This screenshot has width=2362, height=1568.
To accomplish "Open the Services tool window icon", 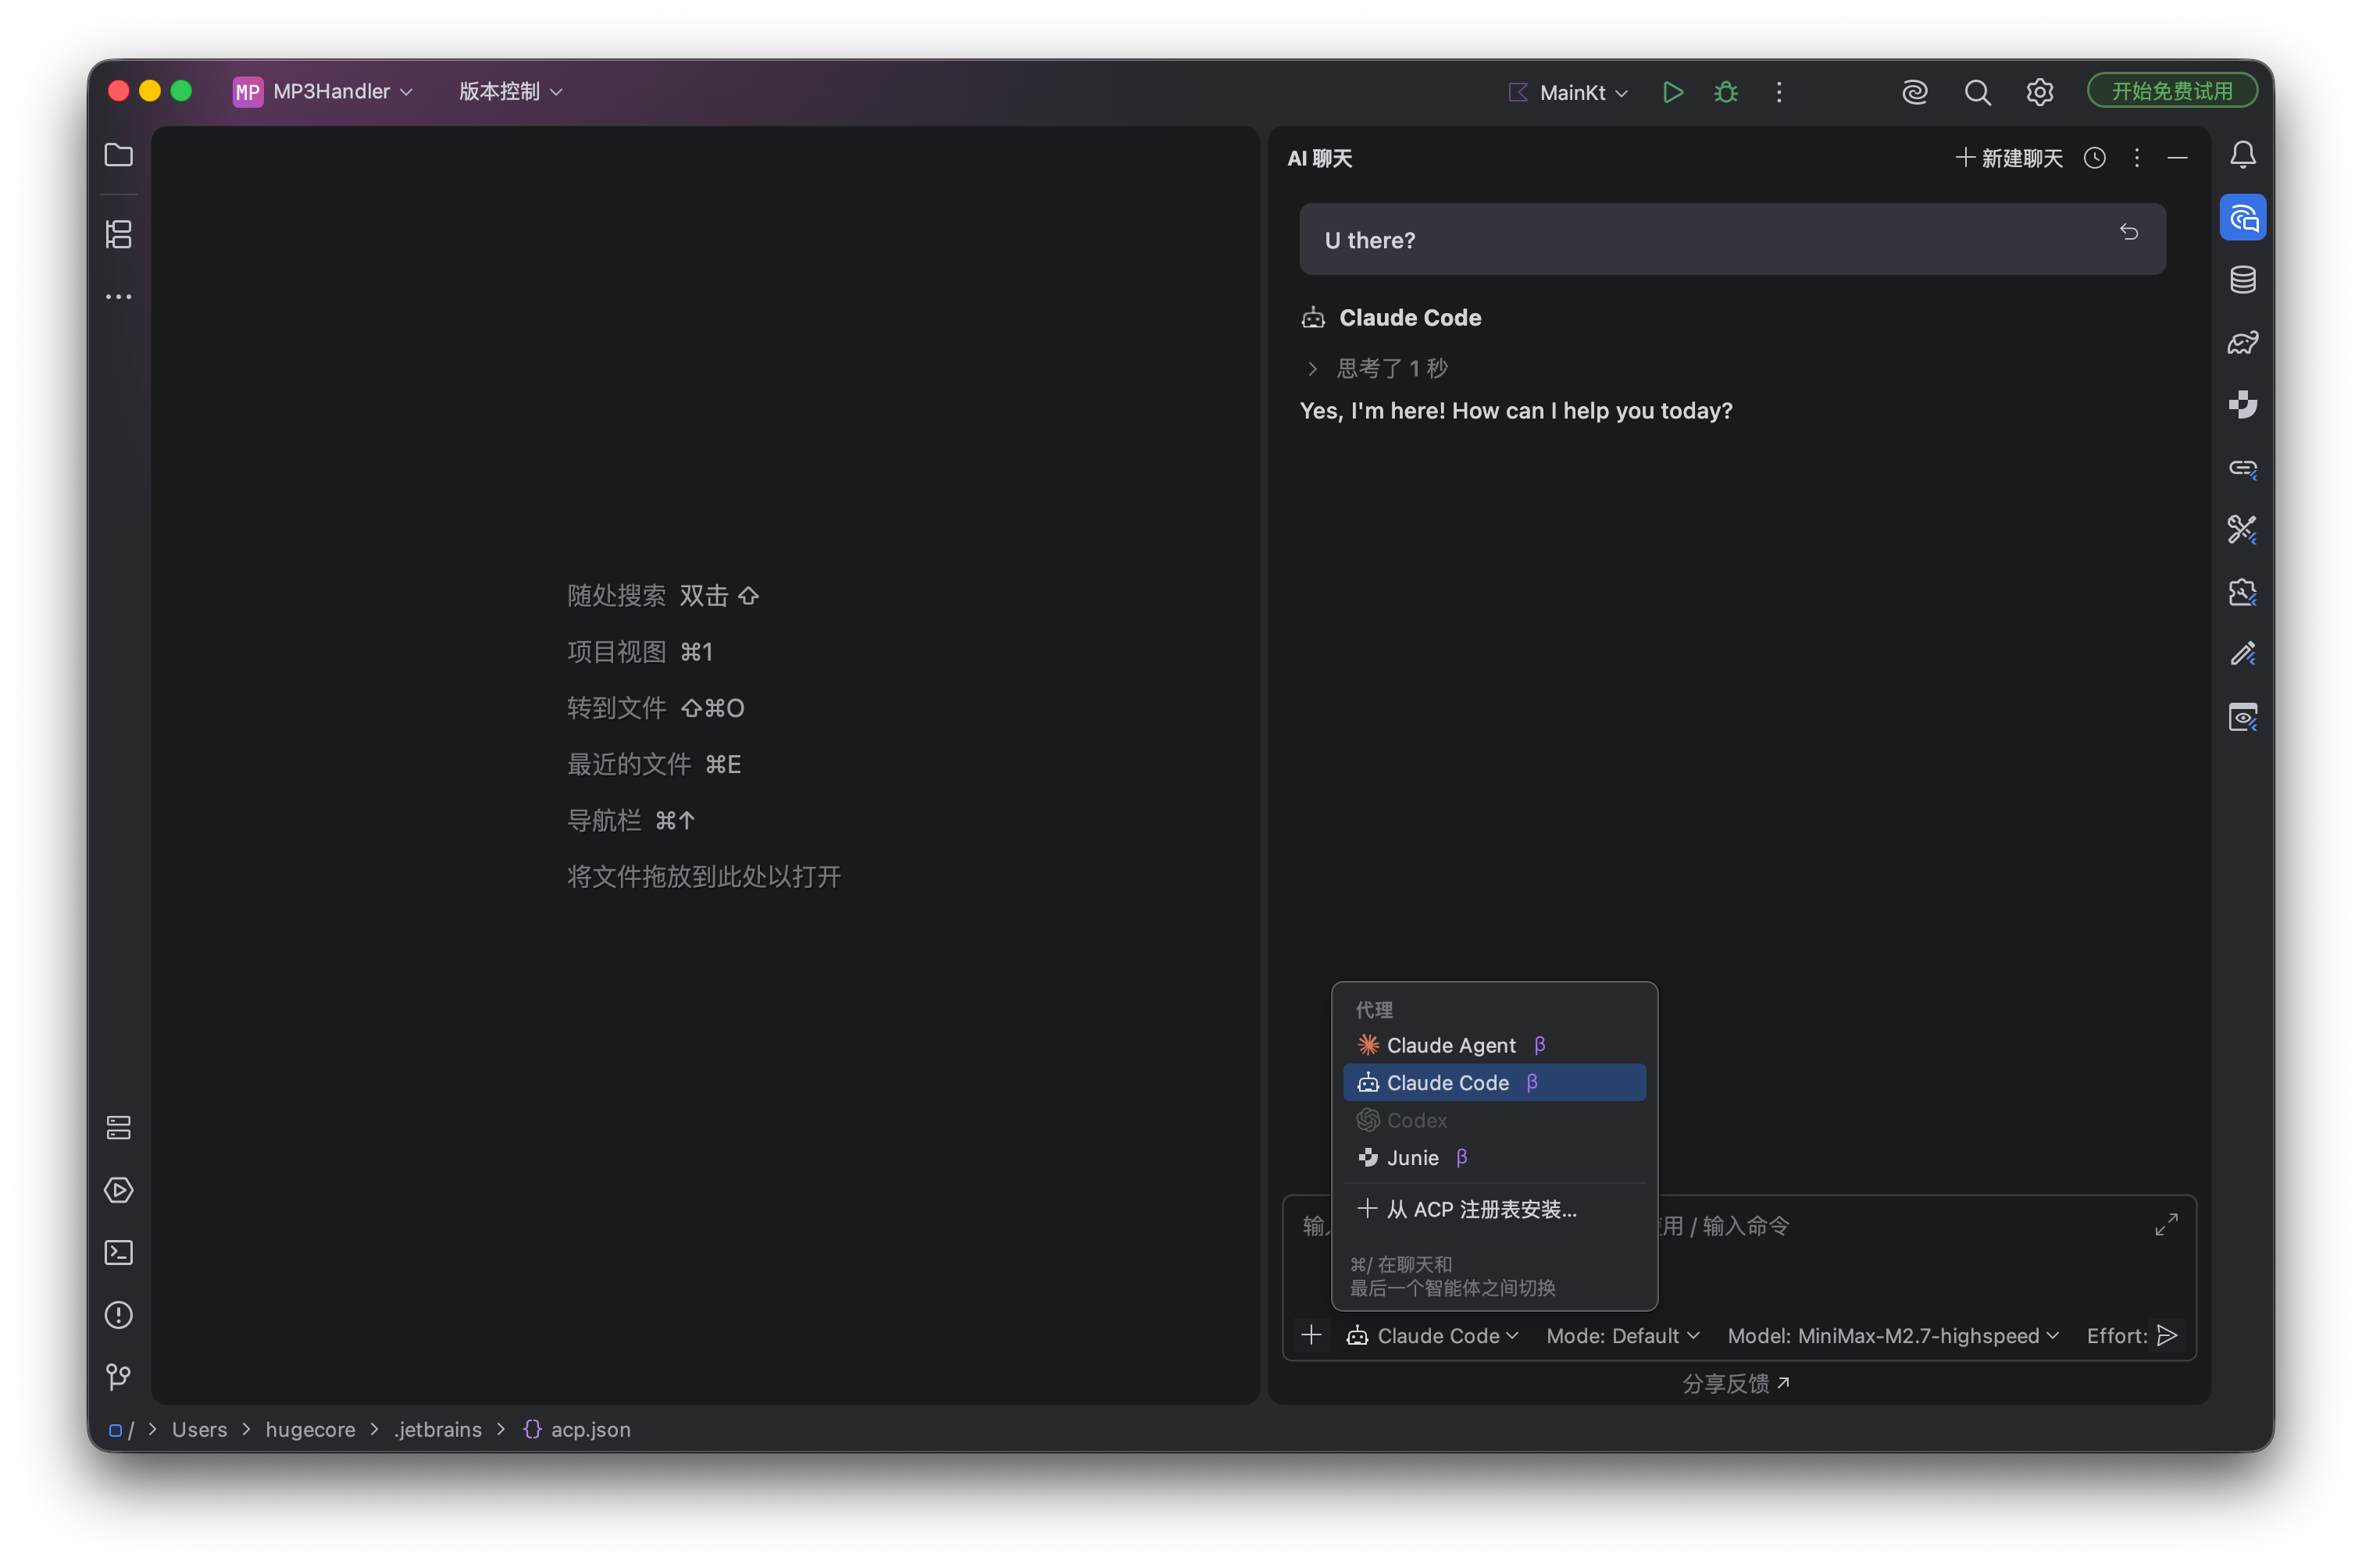I will pyautogui.click(x=118, y=1127).
